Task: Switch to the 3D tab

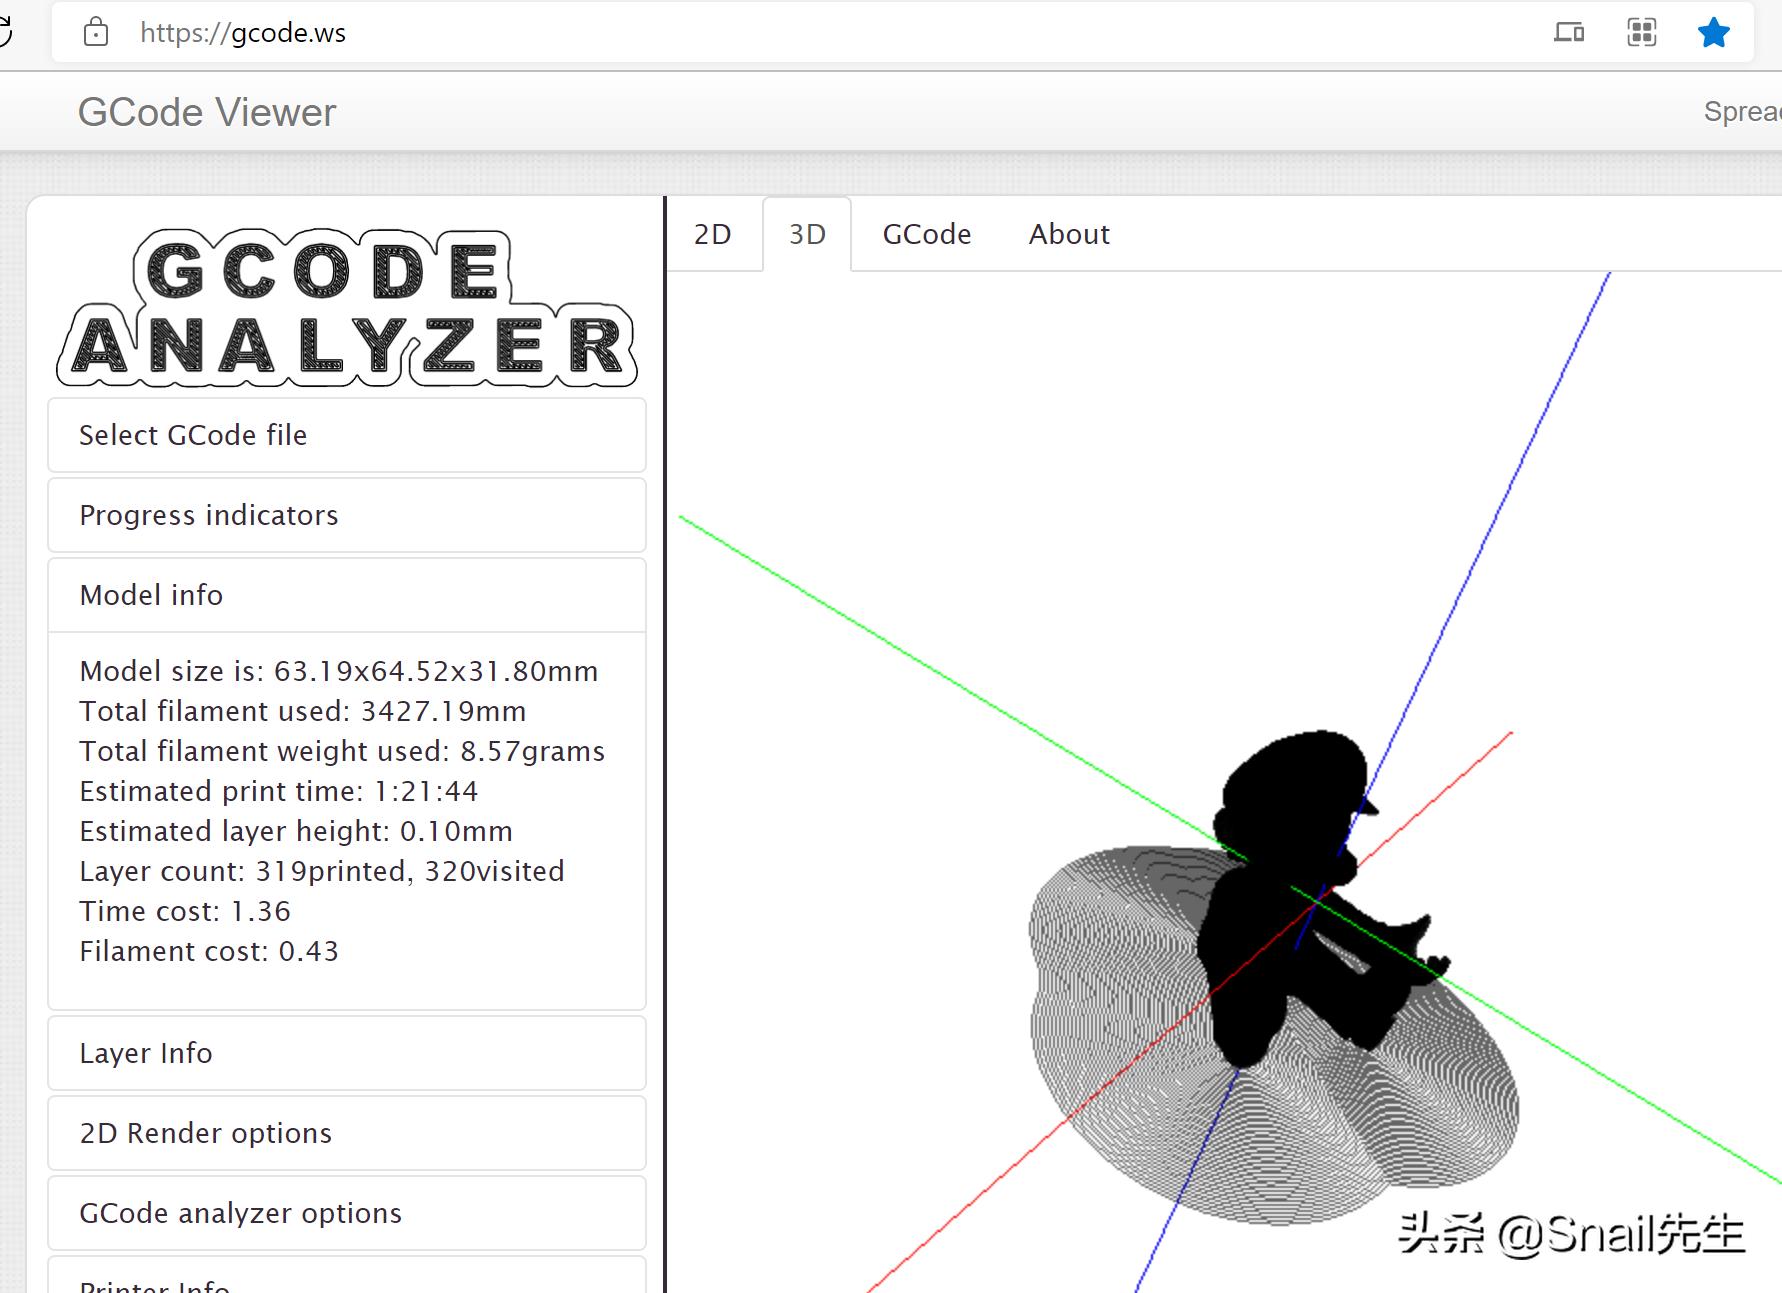Action: tap(807, 234)
